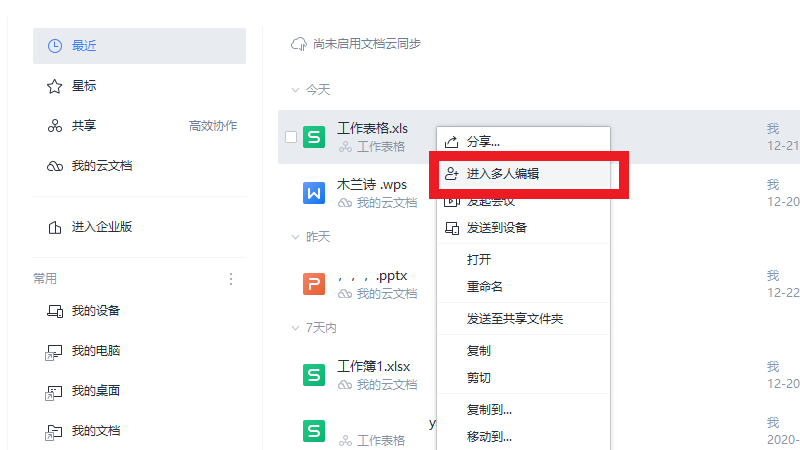Click the clock icon beside 最近
The height and width of the screenshot is (450, 800).
55,46
